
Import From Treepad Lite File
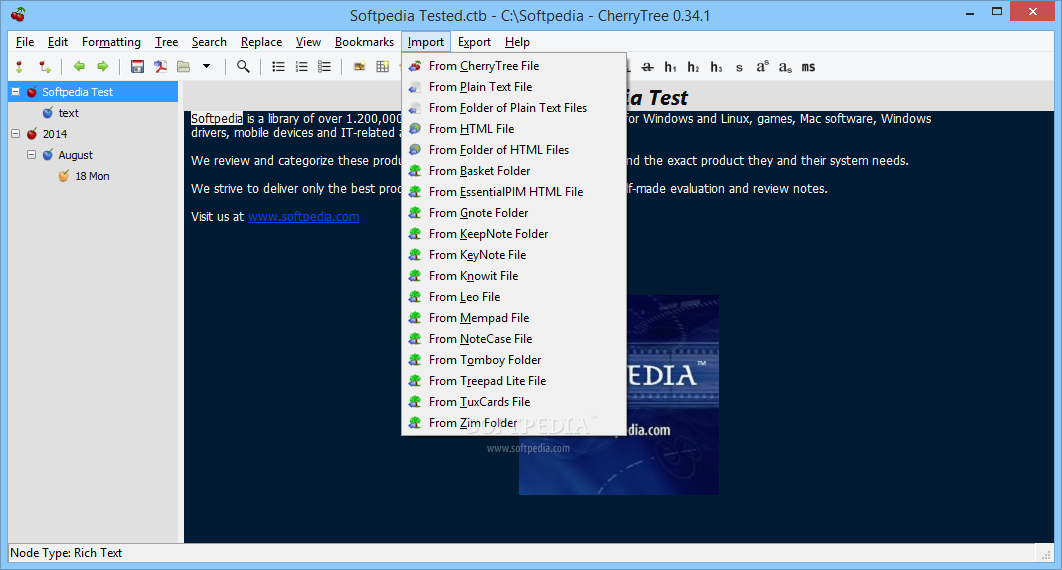513,380
